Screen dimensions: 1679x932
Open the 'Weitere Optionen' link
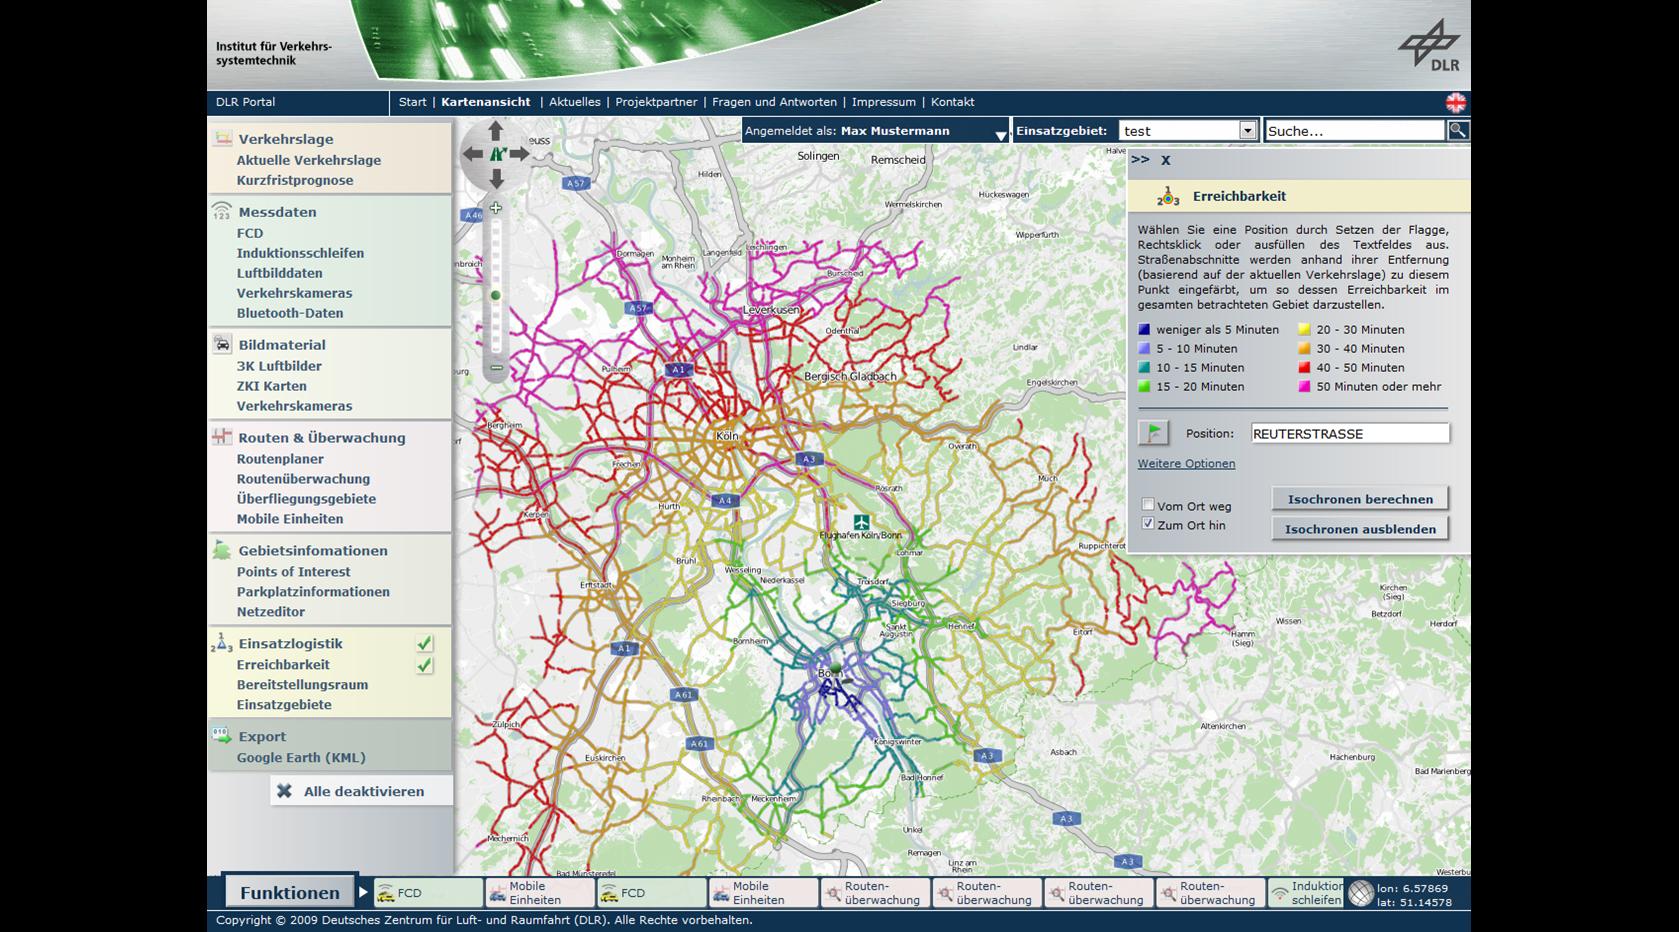tap(1186, 464)
